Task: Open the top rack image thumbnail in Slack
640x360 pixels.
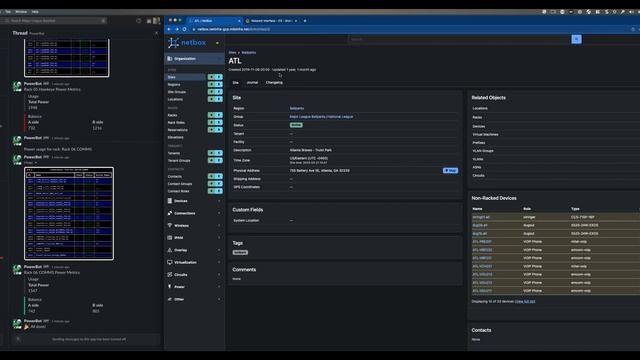Action: (67, 58)
